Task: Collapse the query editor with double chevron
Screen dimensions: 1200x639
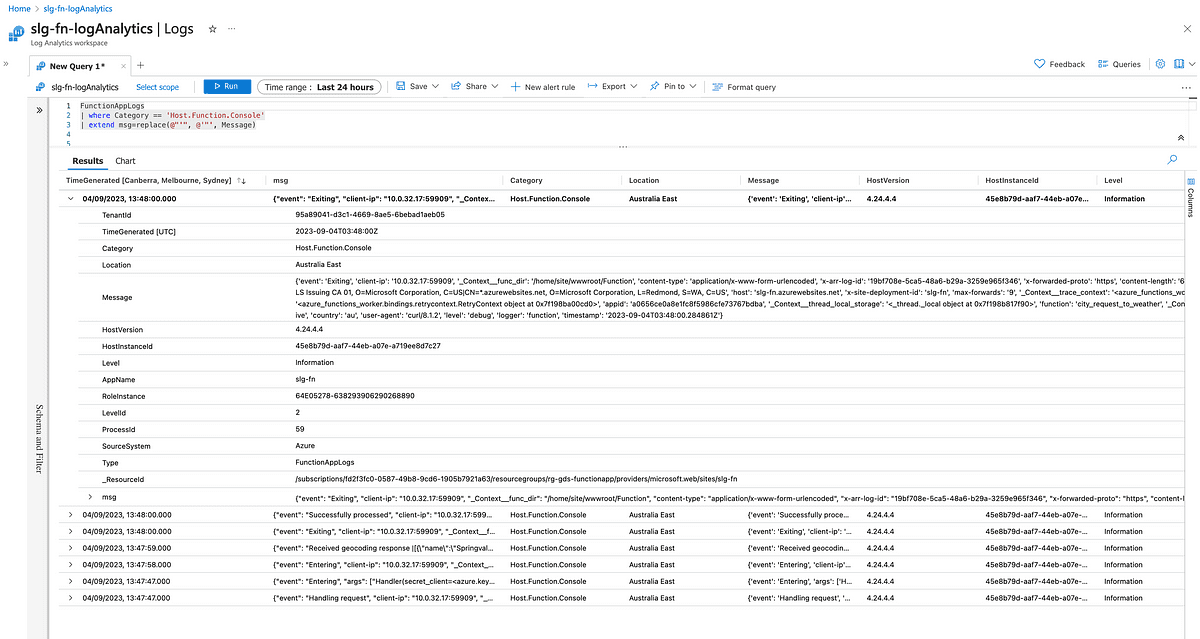Action: point(1180,138)
